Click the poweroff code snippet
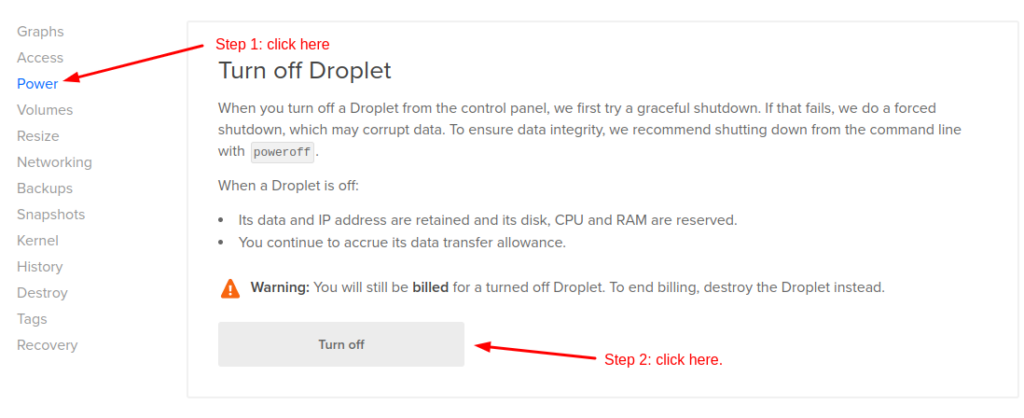Image resolution: width=1024 pixels, height=418 pixels. (x=283, y=152)
